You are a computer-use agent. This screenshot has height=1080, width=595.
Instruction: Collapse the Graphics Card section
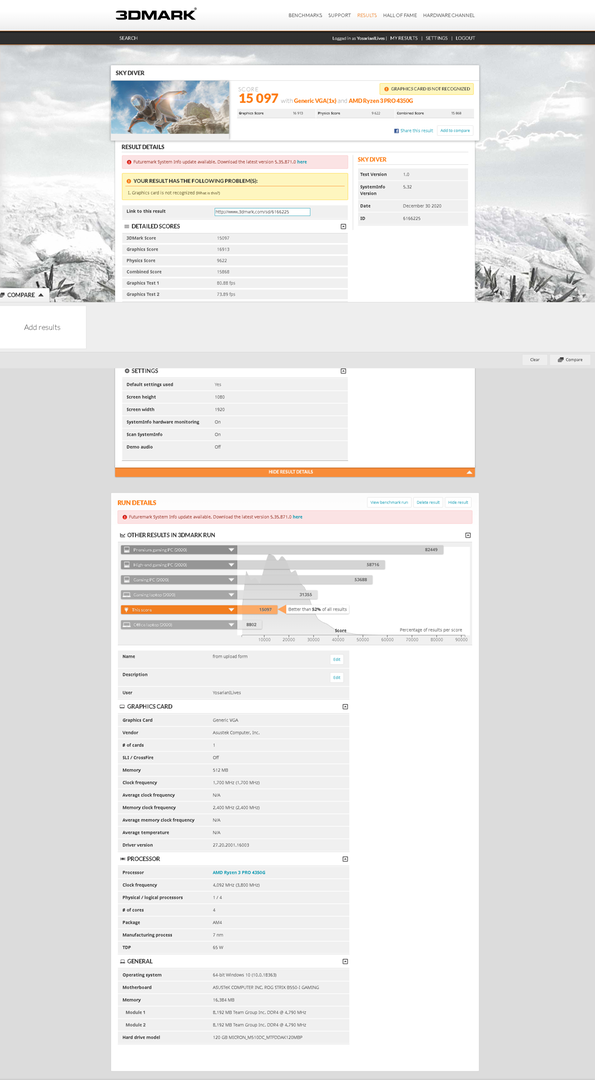(x=345, y=707)
